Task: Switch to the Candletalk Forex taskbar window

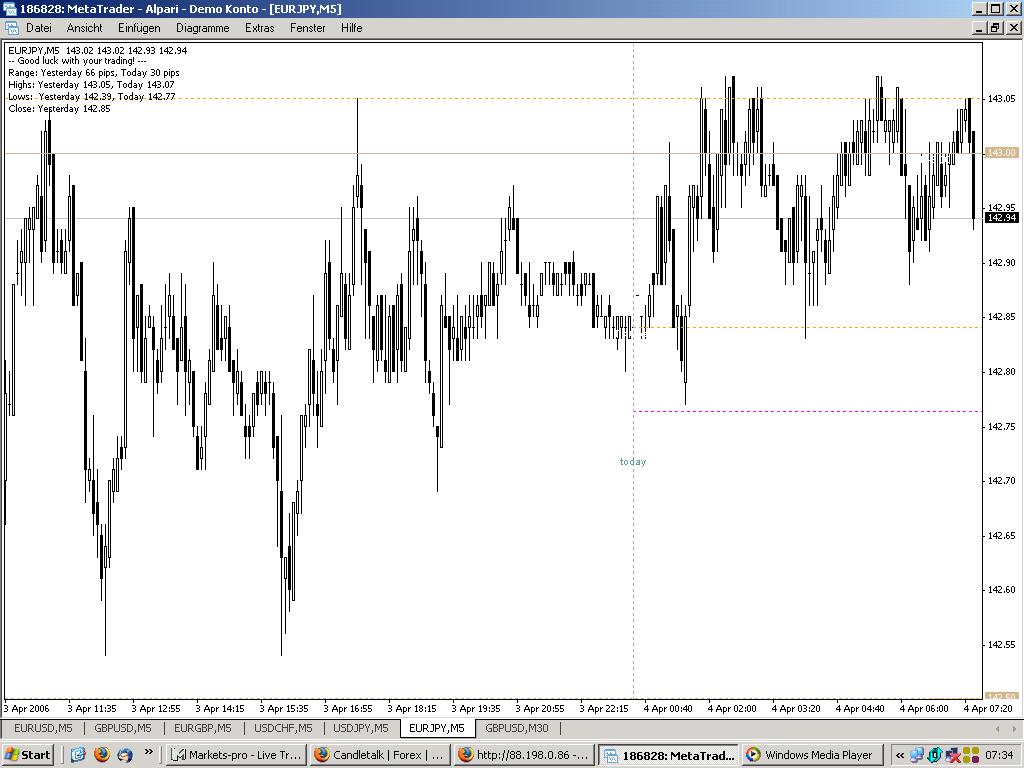Action: coord(379,755)
